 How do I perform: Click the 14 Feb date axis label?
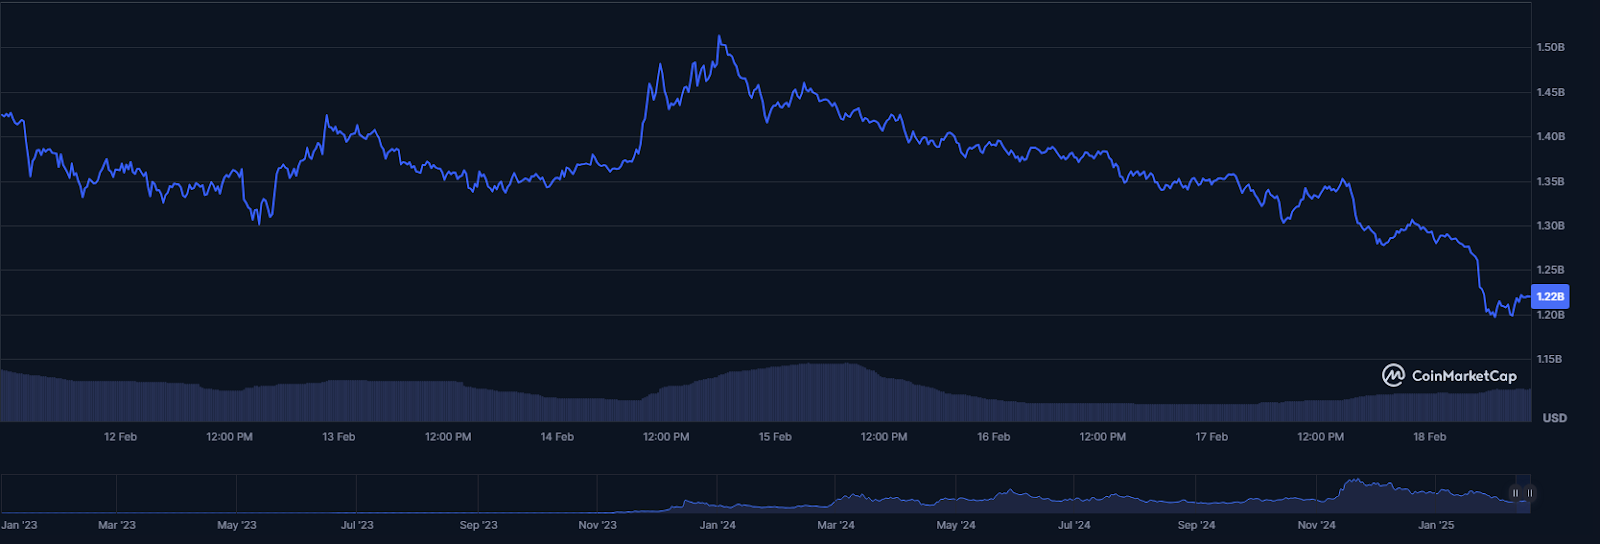(557, 437)
